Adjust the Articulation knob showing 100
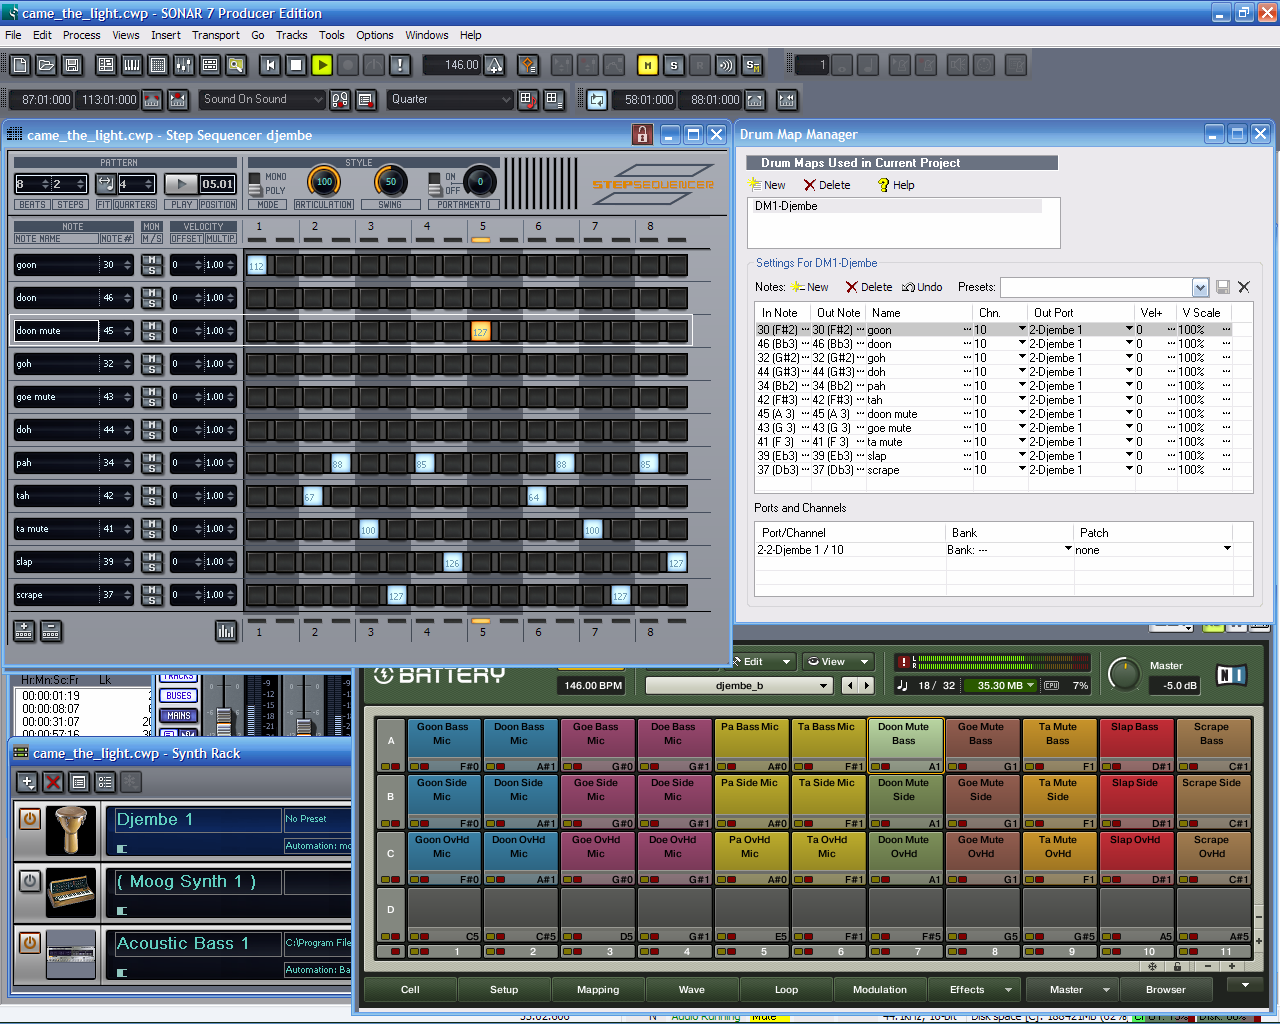This screenshot has height=1024, width=1280. [324, 182]
